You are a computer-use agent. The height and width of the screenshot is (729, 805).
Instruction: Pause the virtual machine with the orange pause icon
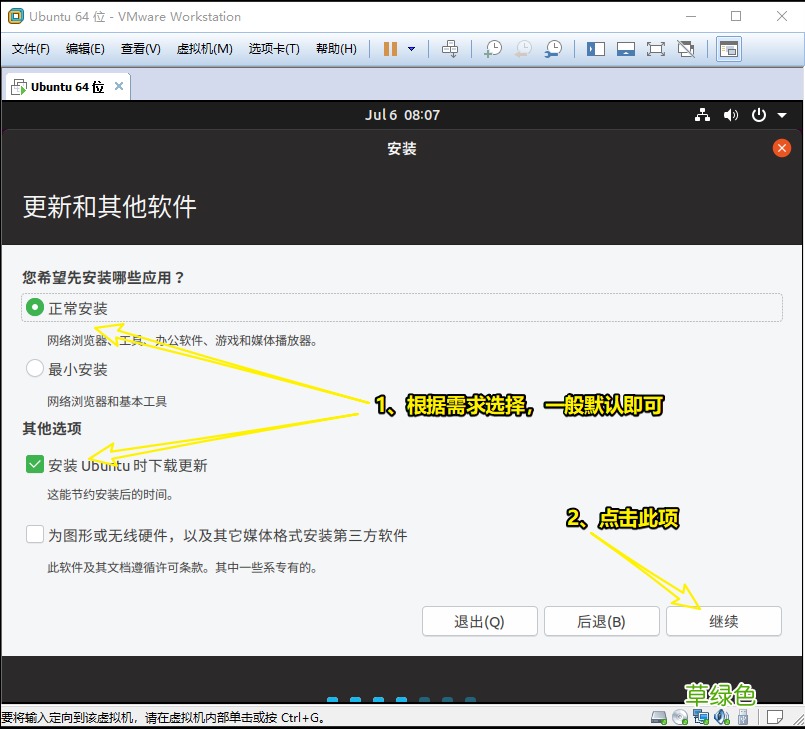click(x=390, y=49)
